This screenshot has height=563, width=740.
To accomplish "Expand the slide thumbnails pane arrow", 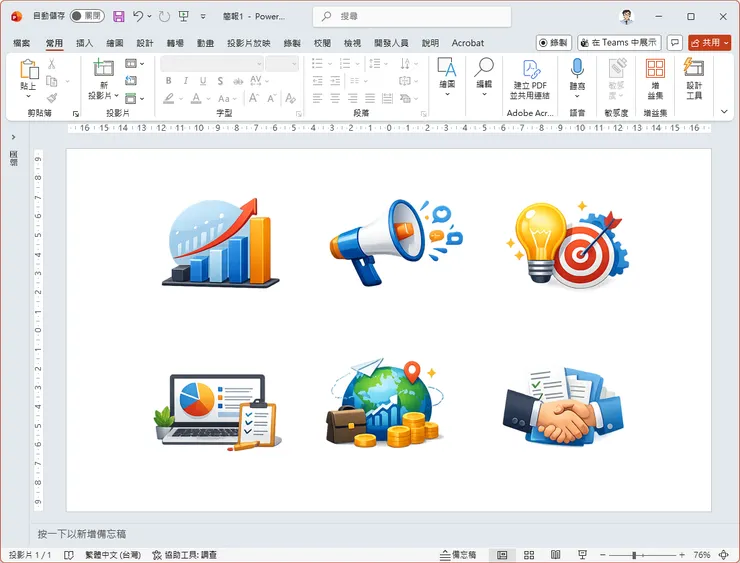I will coord(14,137).
